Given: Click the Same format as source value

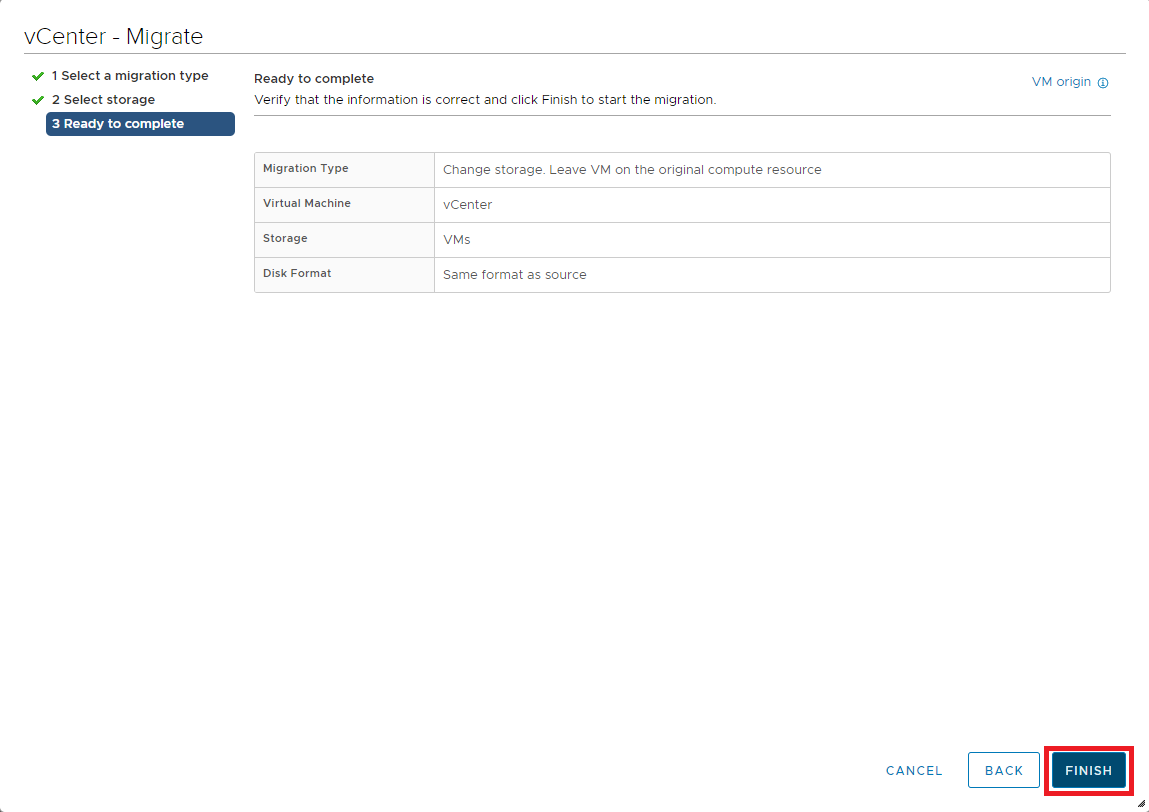Looking at the screenshot, I should tap(515, 275).
